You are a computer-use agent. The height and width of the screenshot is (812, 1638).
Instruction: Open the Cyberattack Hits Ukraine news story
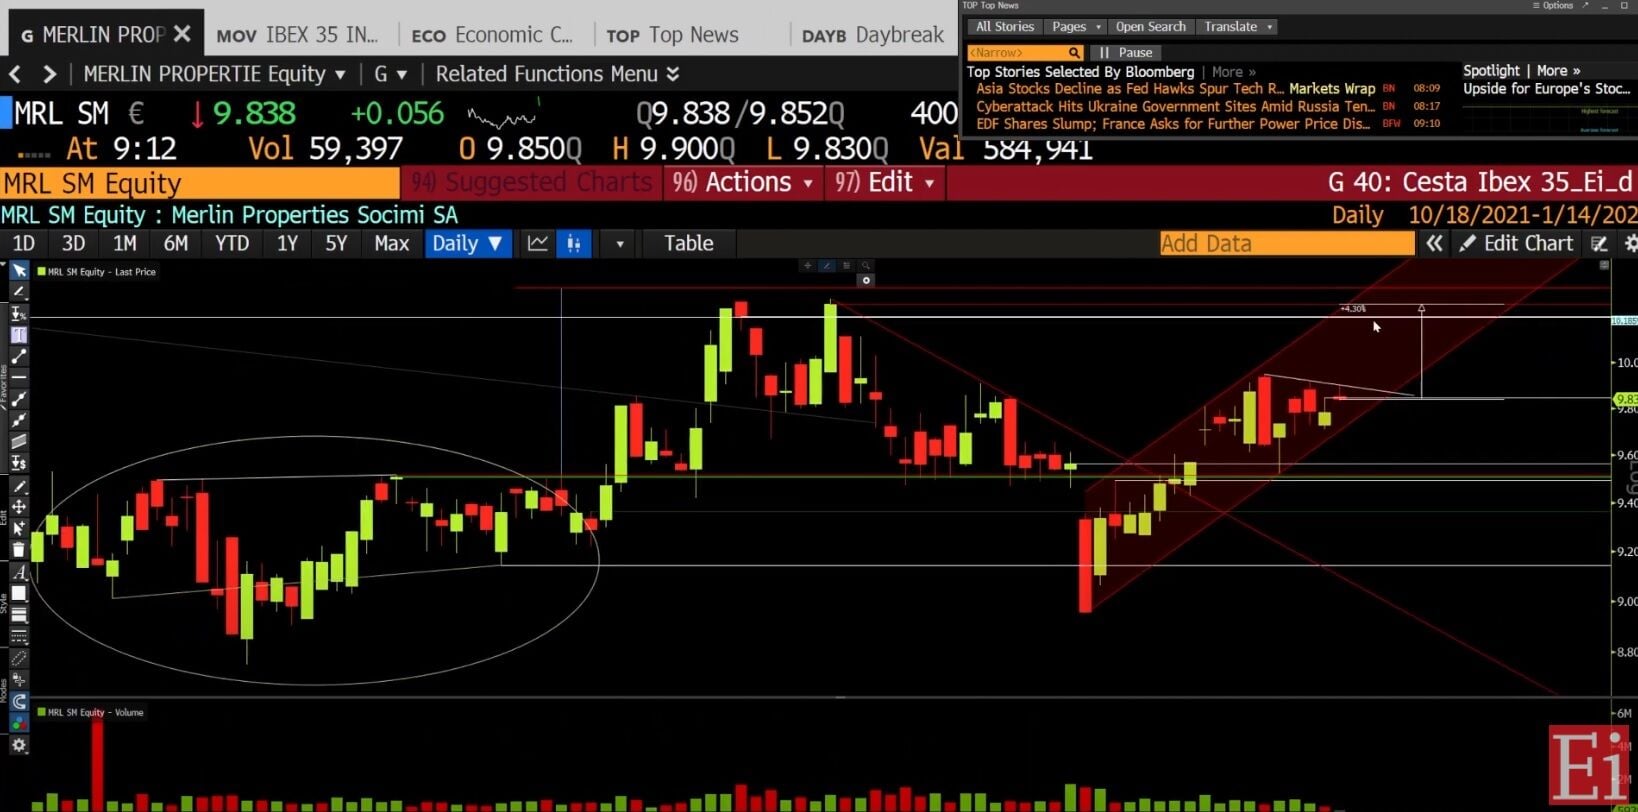pos(1175,106)
